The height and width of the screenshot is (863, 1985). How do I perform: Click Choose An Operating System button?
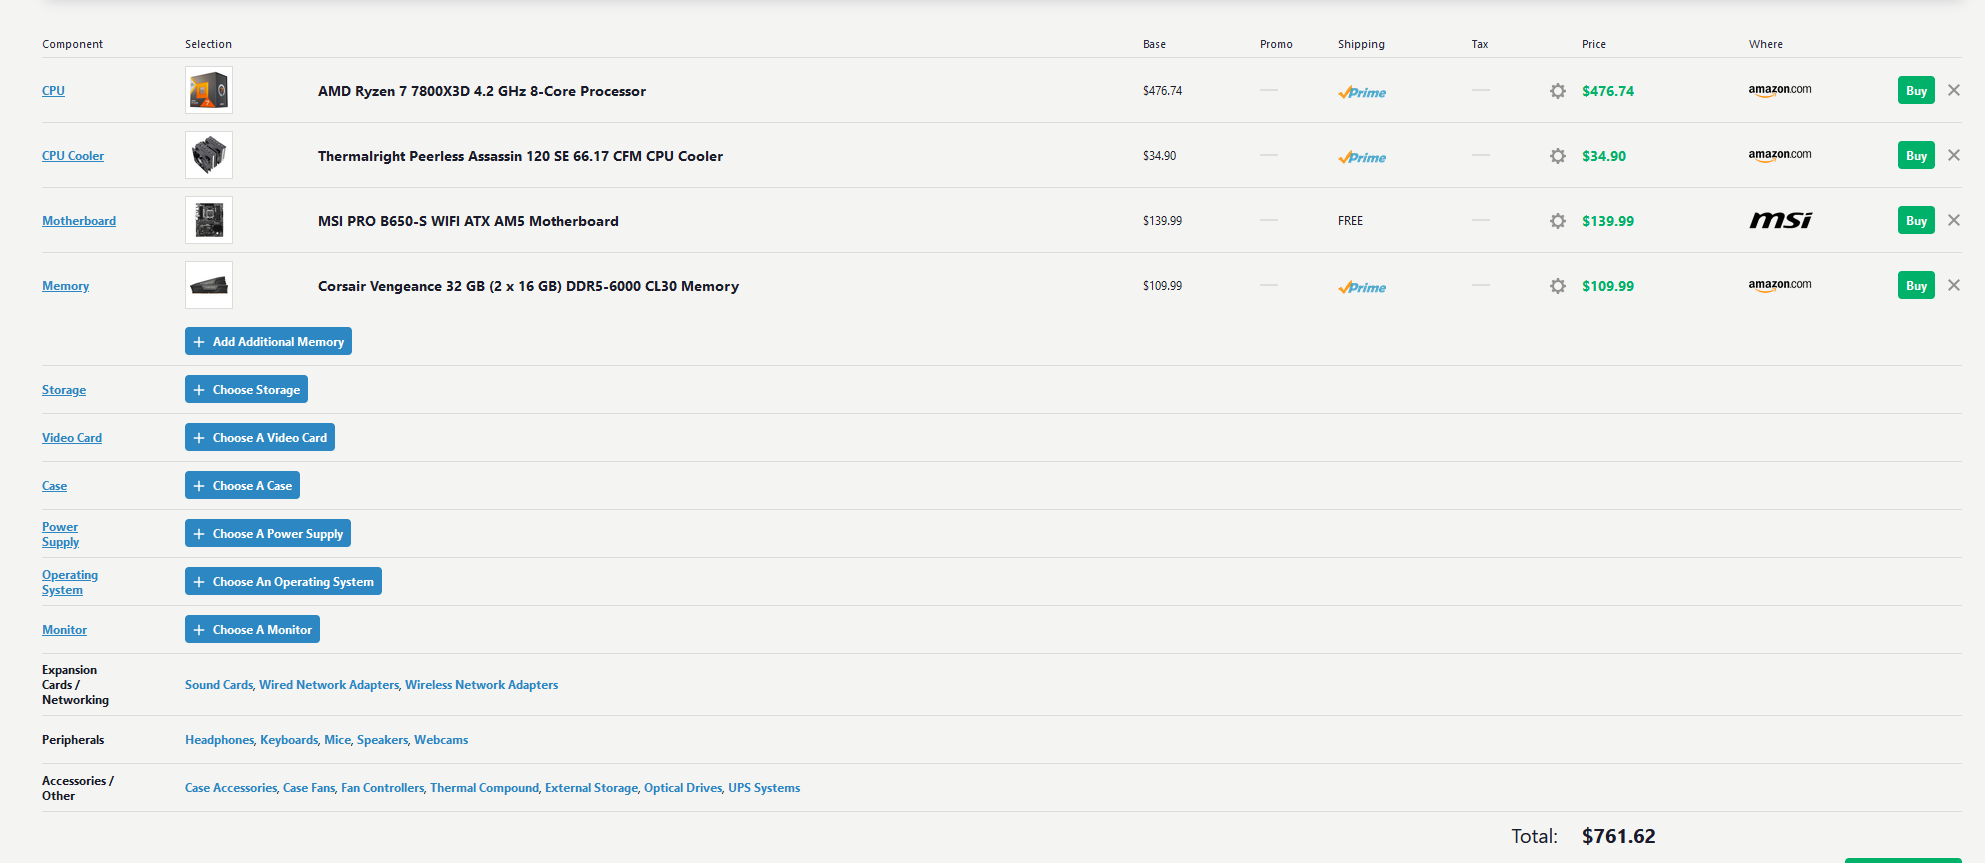tap(283, 581)
